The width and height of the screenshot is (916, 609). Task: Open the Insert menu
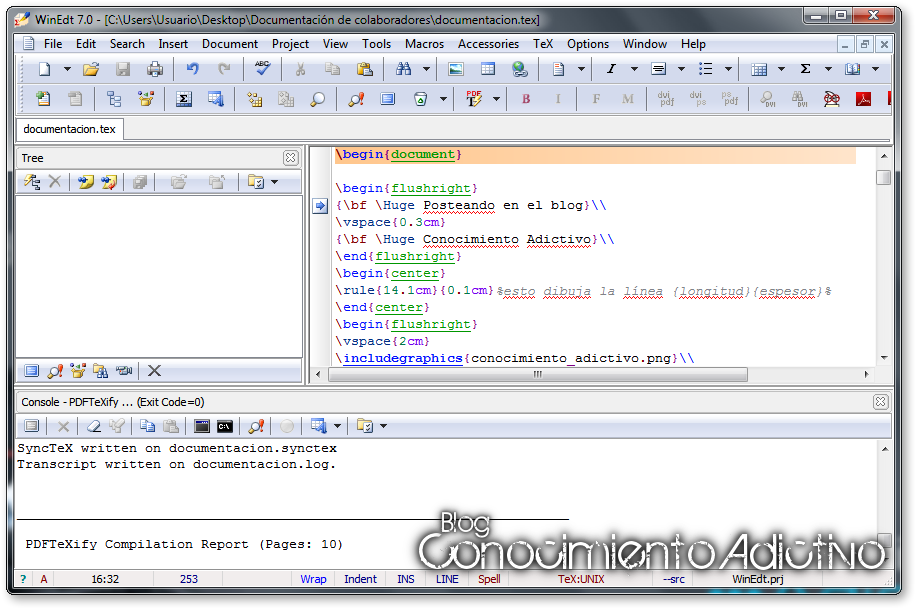[x=173, y=44]
